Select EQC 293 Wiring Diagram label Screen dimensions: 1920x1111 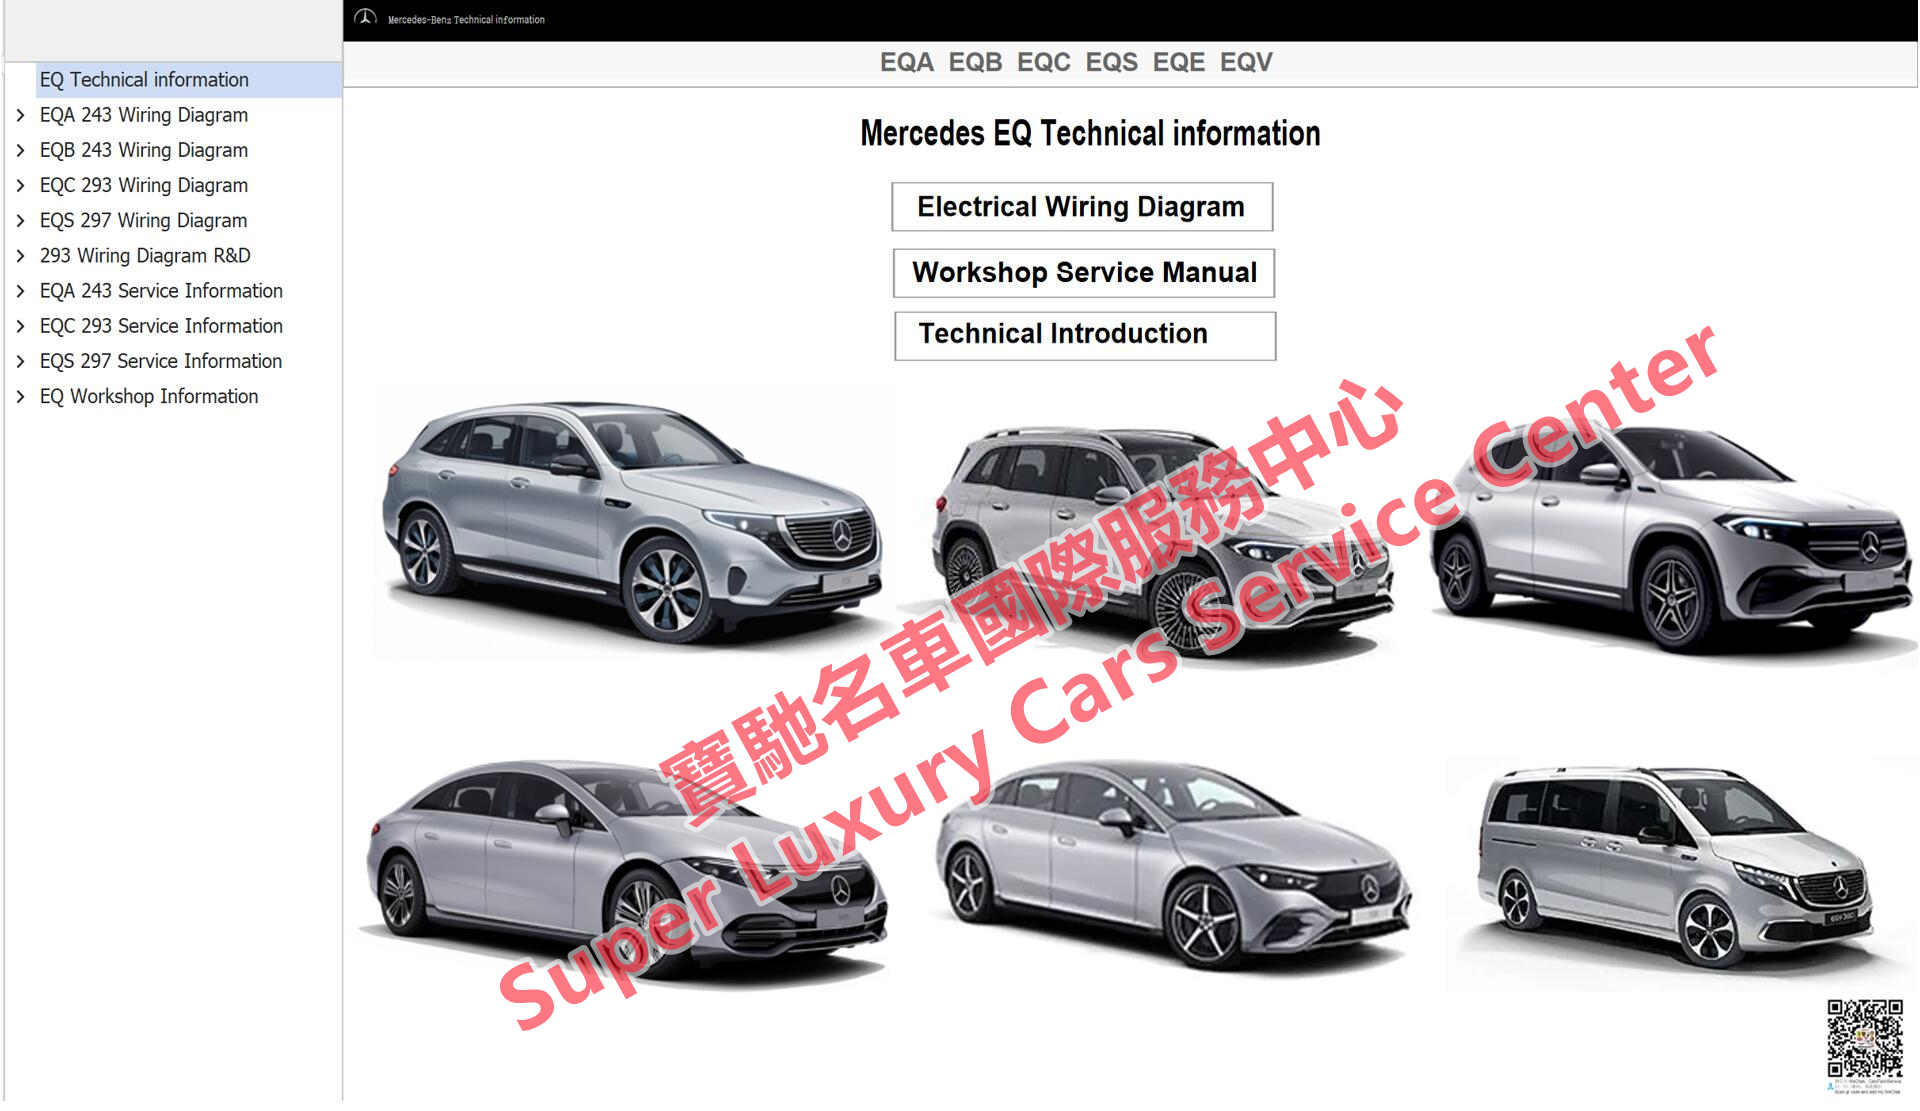(144, 185)
